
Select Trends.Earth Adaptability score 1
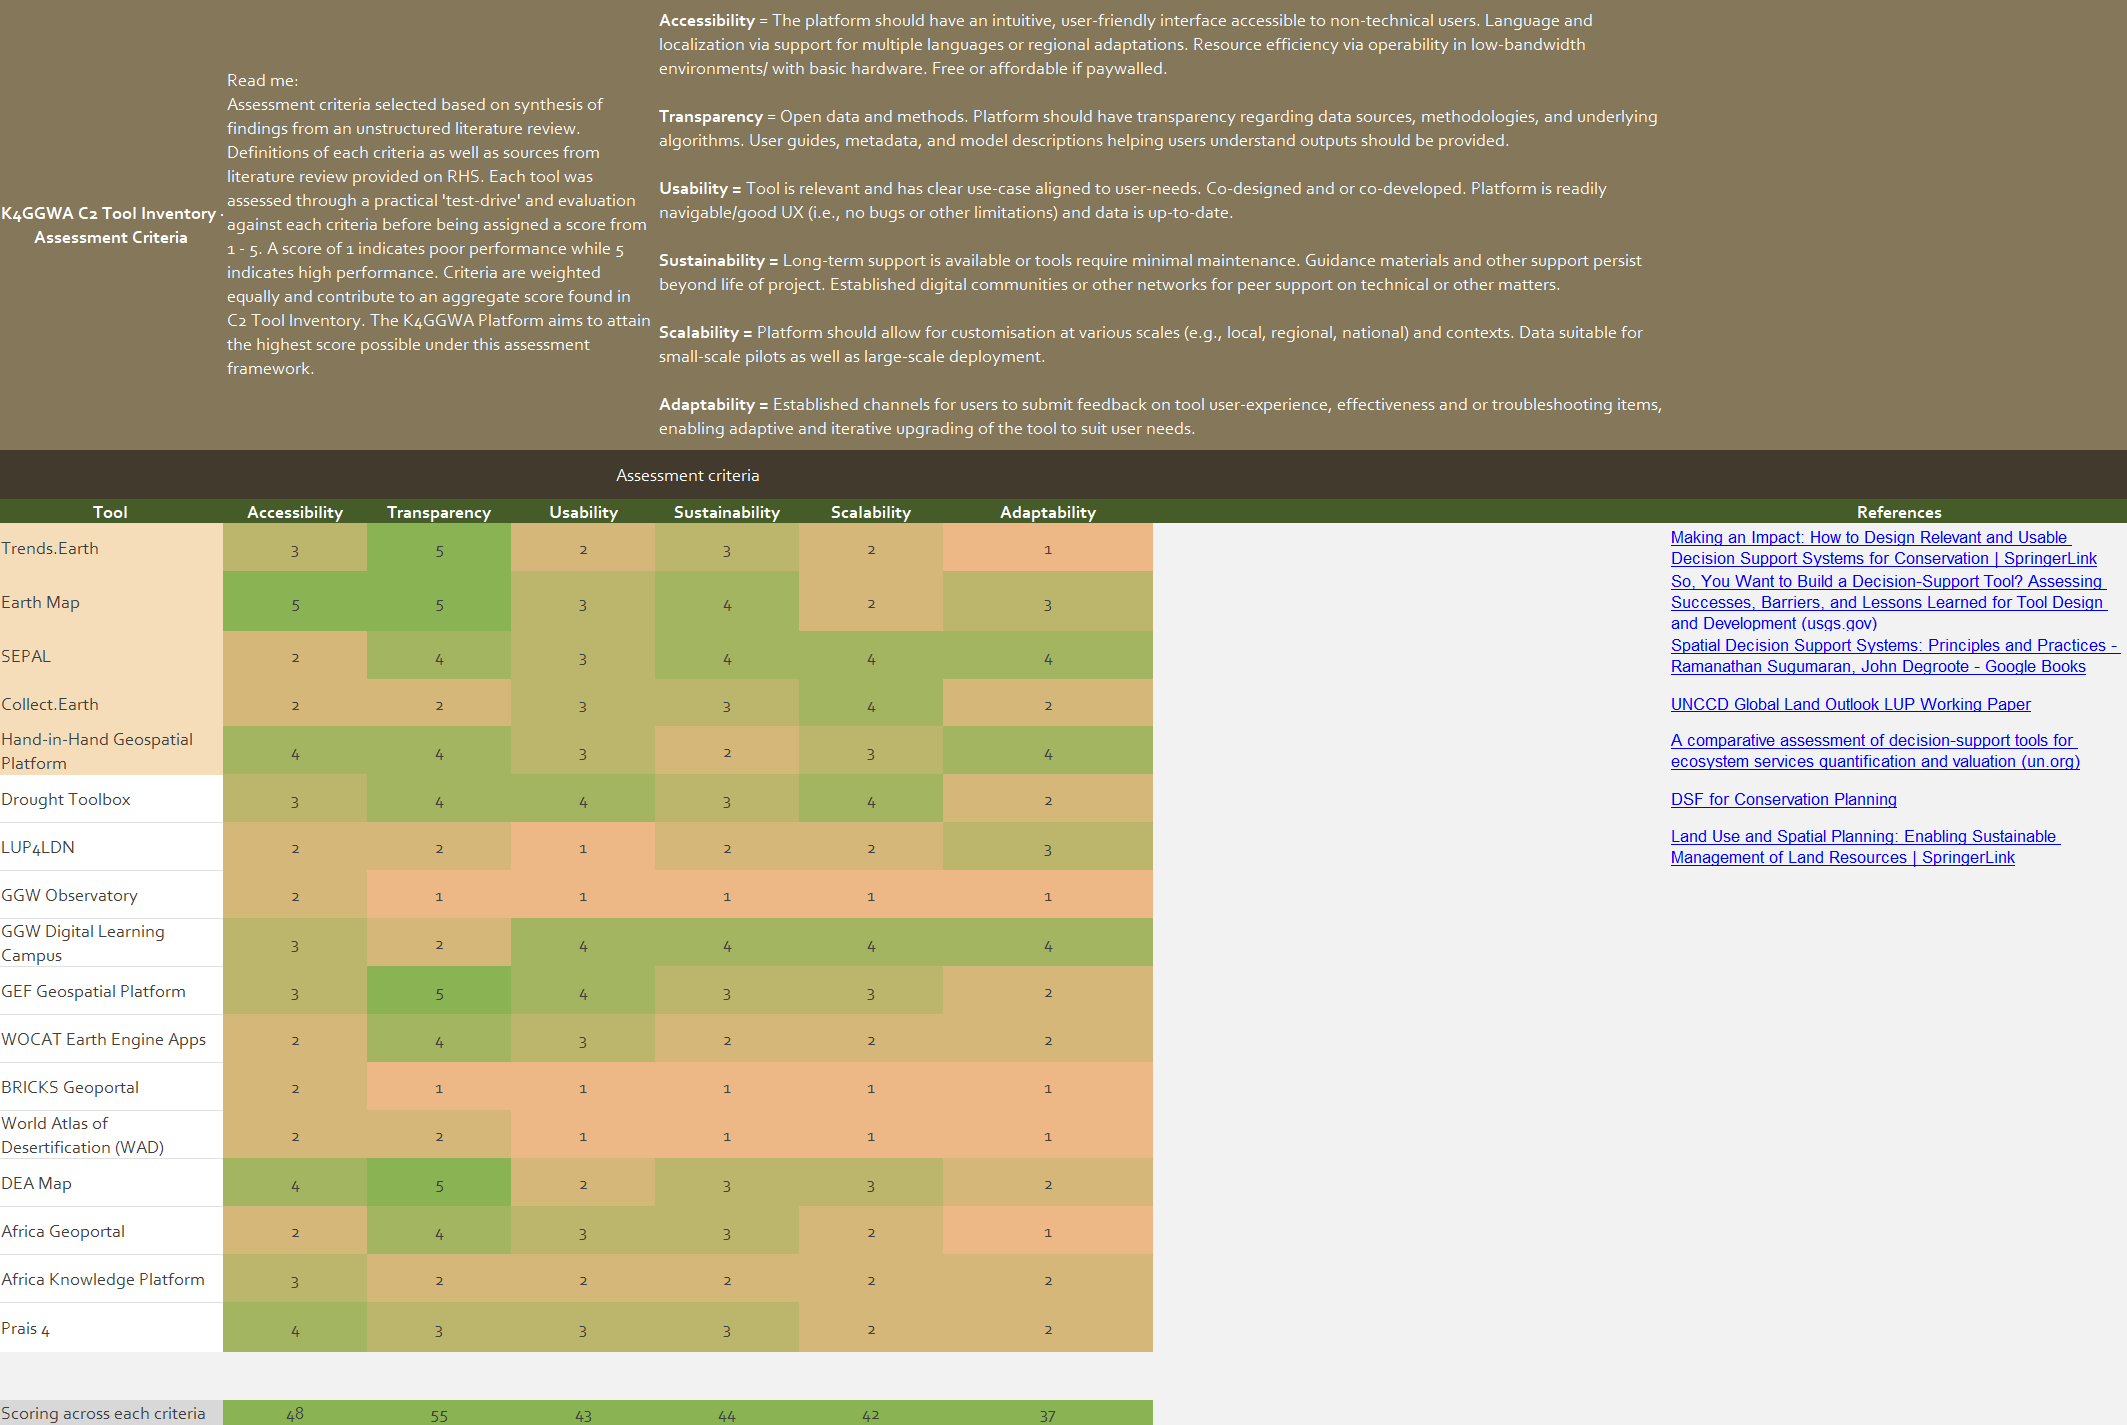pos(1048,548)
